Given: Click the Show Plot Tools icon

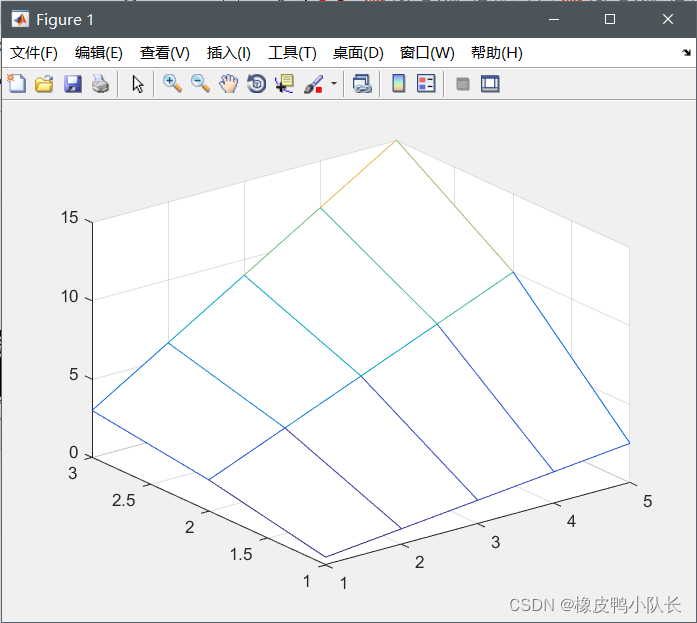Looking at the screenshot, I should [x=490, y=84].
